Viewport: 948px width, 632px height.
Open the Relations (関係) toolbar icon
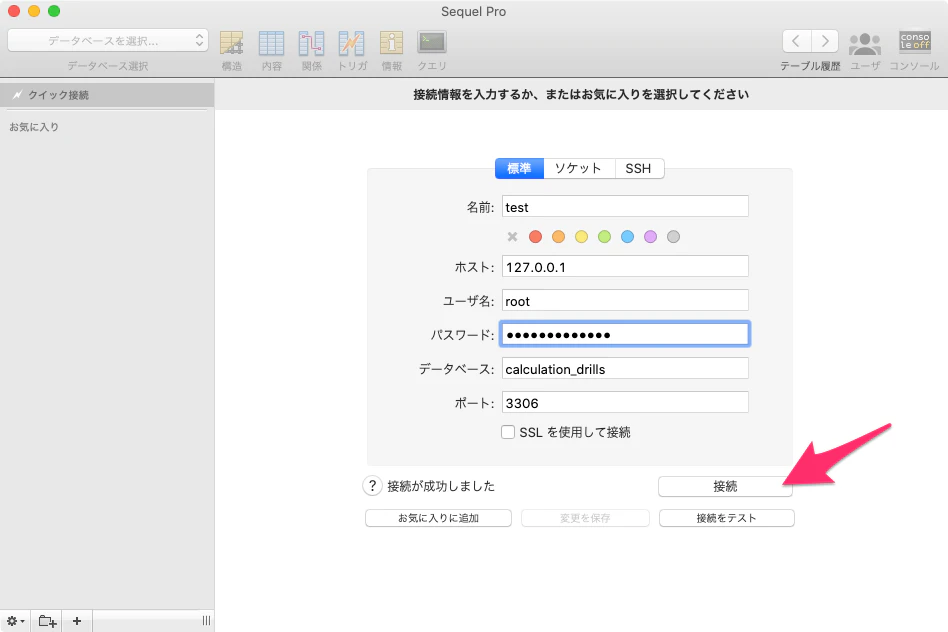(x=311, y=43)
